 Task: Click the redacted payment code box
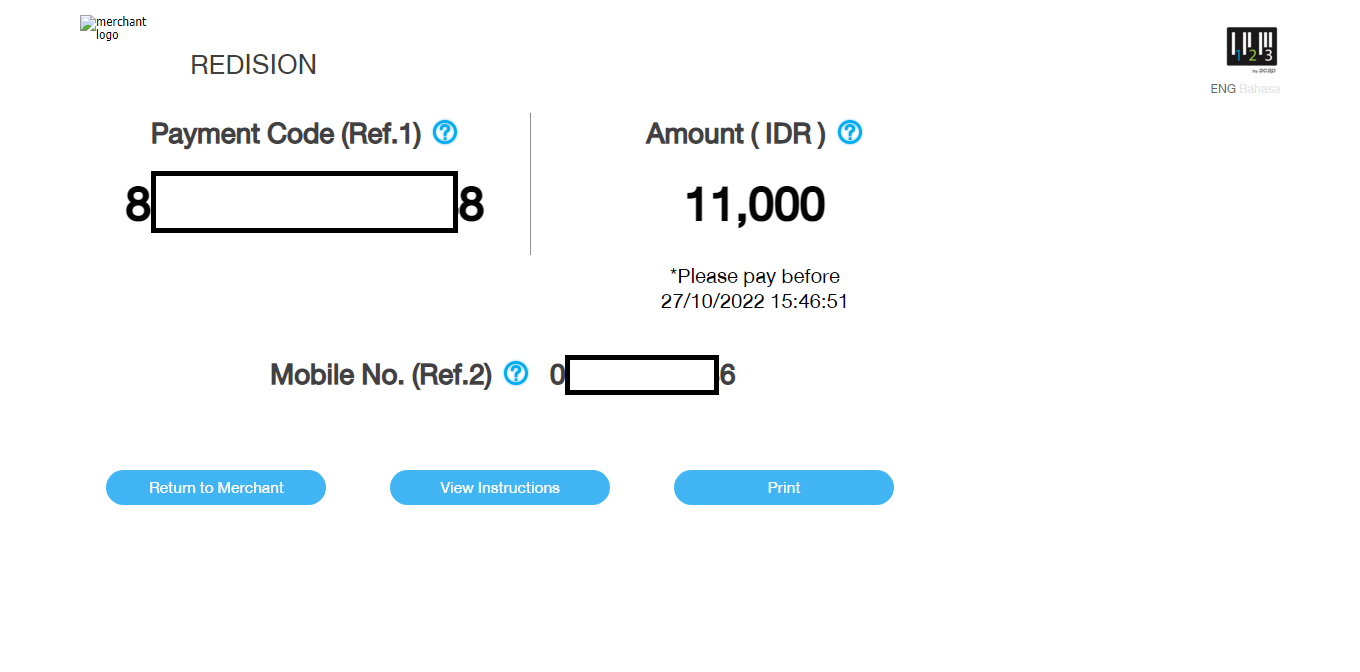(304, 202)
